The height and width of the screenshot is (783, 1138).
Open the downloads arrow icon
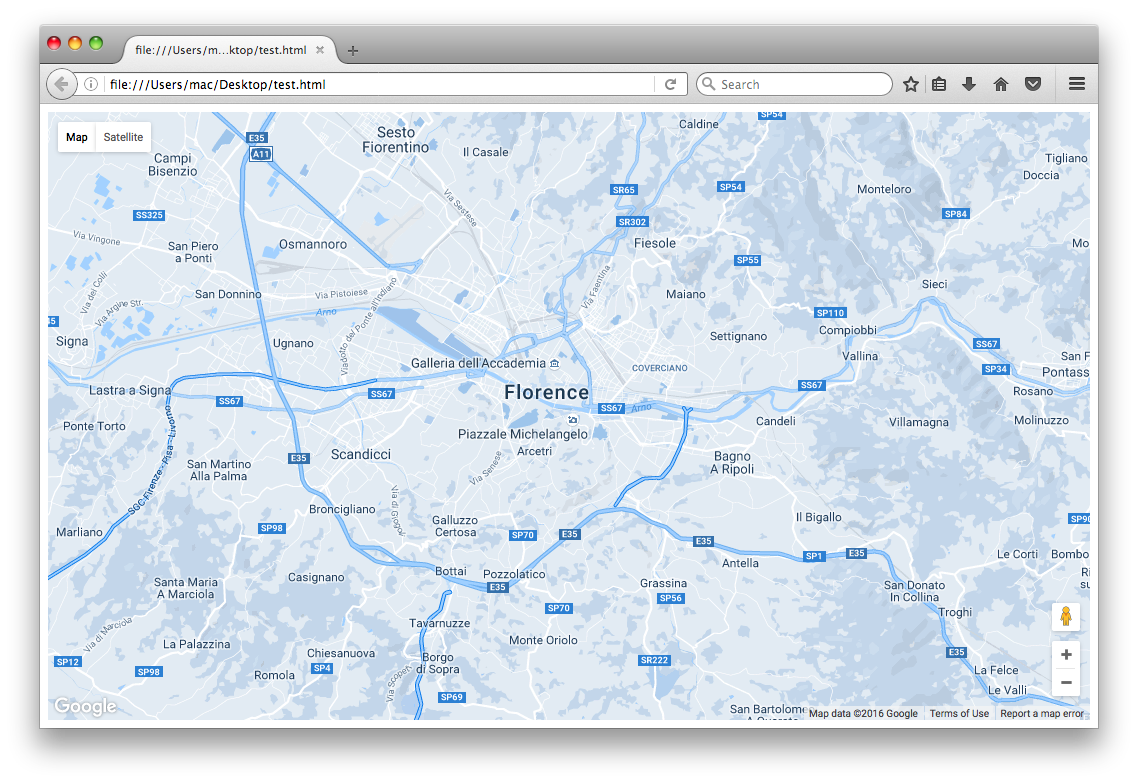969,84
